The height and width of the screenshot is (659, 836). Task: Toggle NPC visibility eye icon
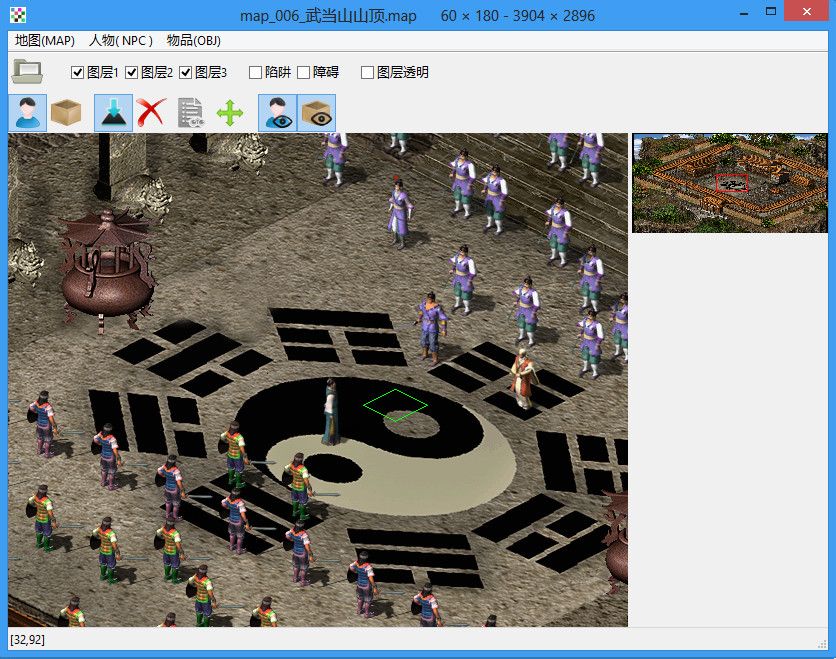278,113
